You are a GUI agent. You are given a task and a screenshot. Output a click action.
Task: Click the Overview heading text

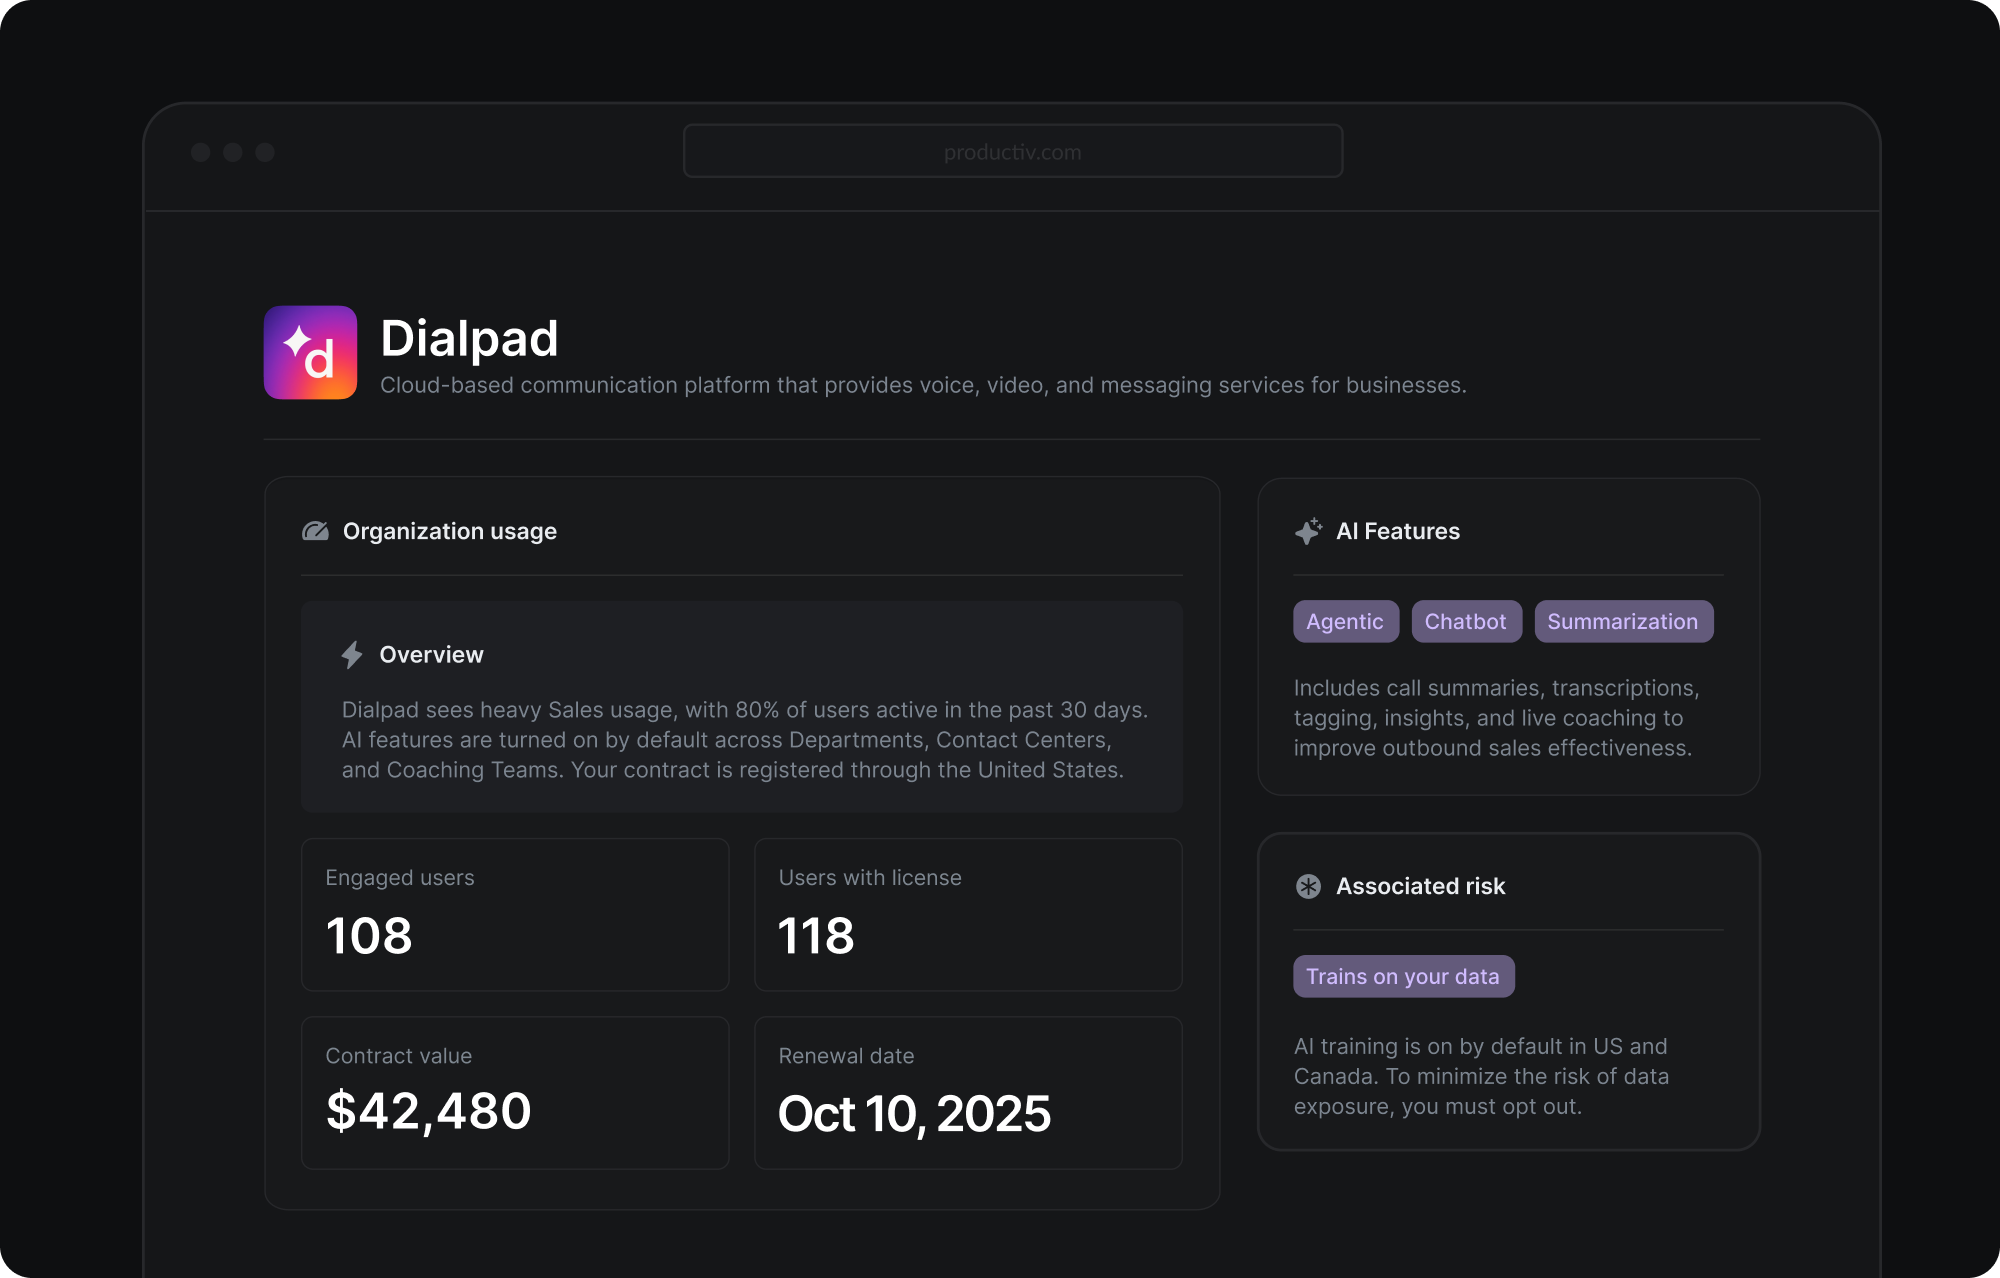[x=431, y=655]
